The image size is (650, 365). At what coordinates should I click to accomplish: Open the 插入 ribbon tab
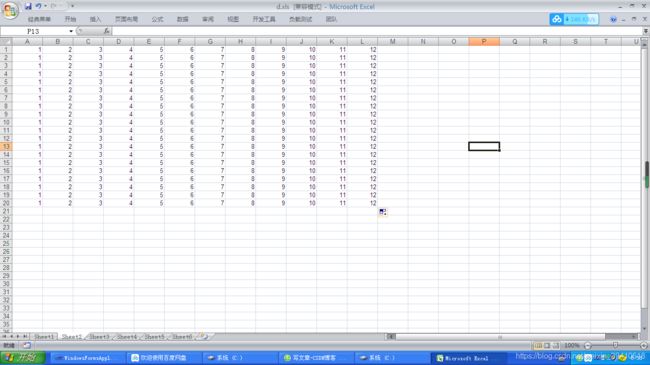(x=95, y=19)
